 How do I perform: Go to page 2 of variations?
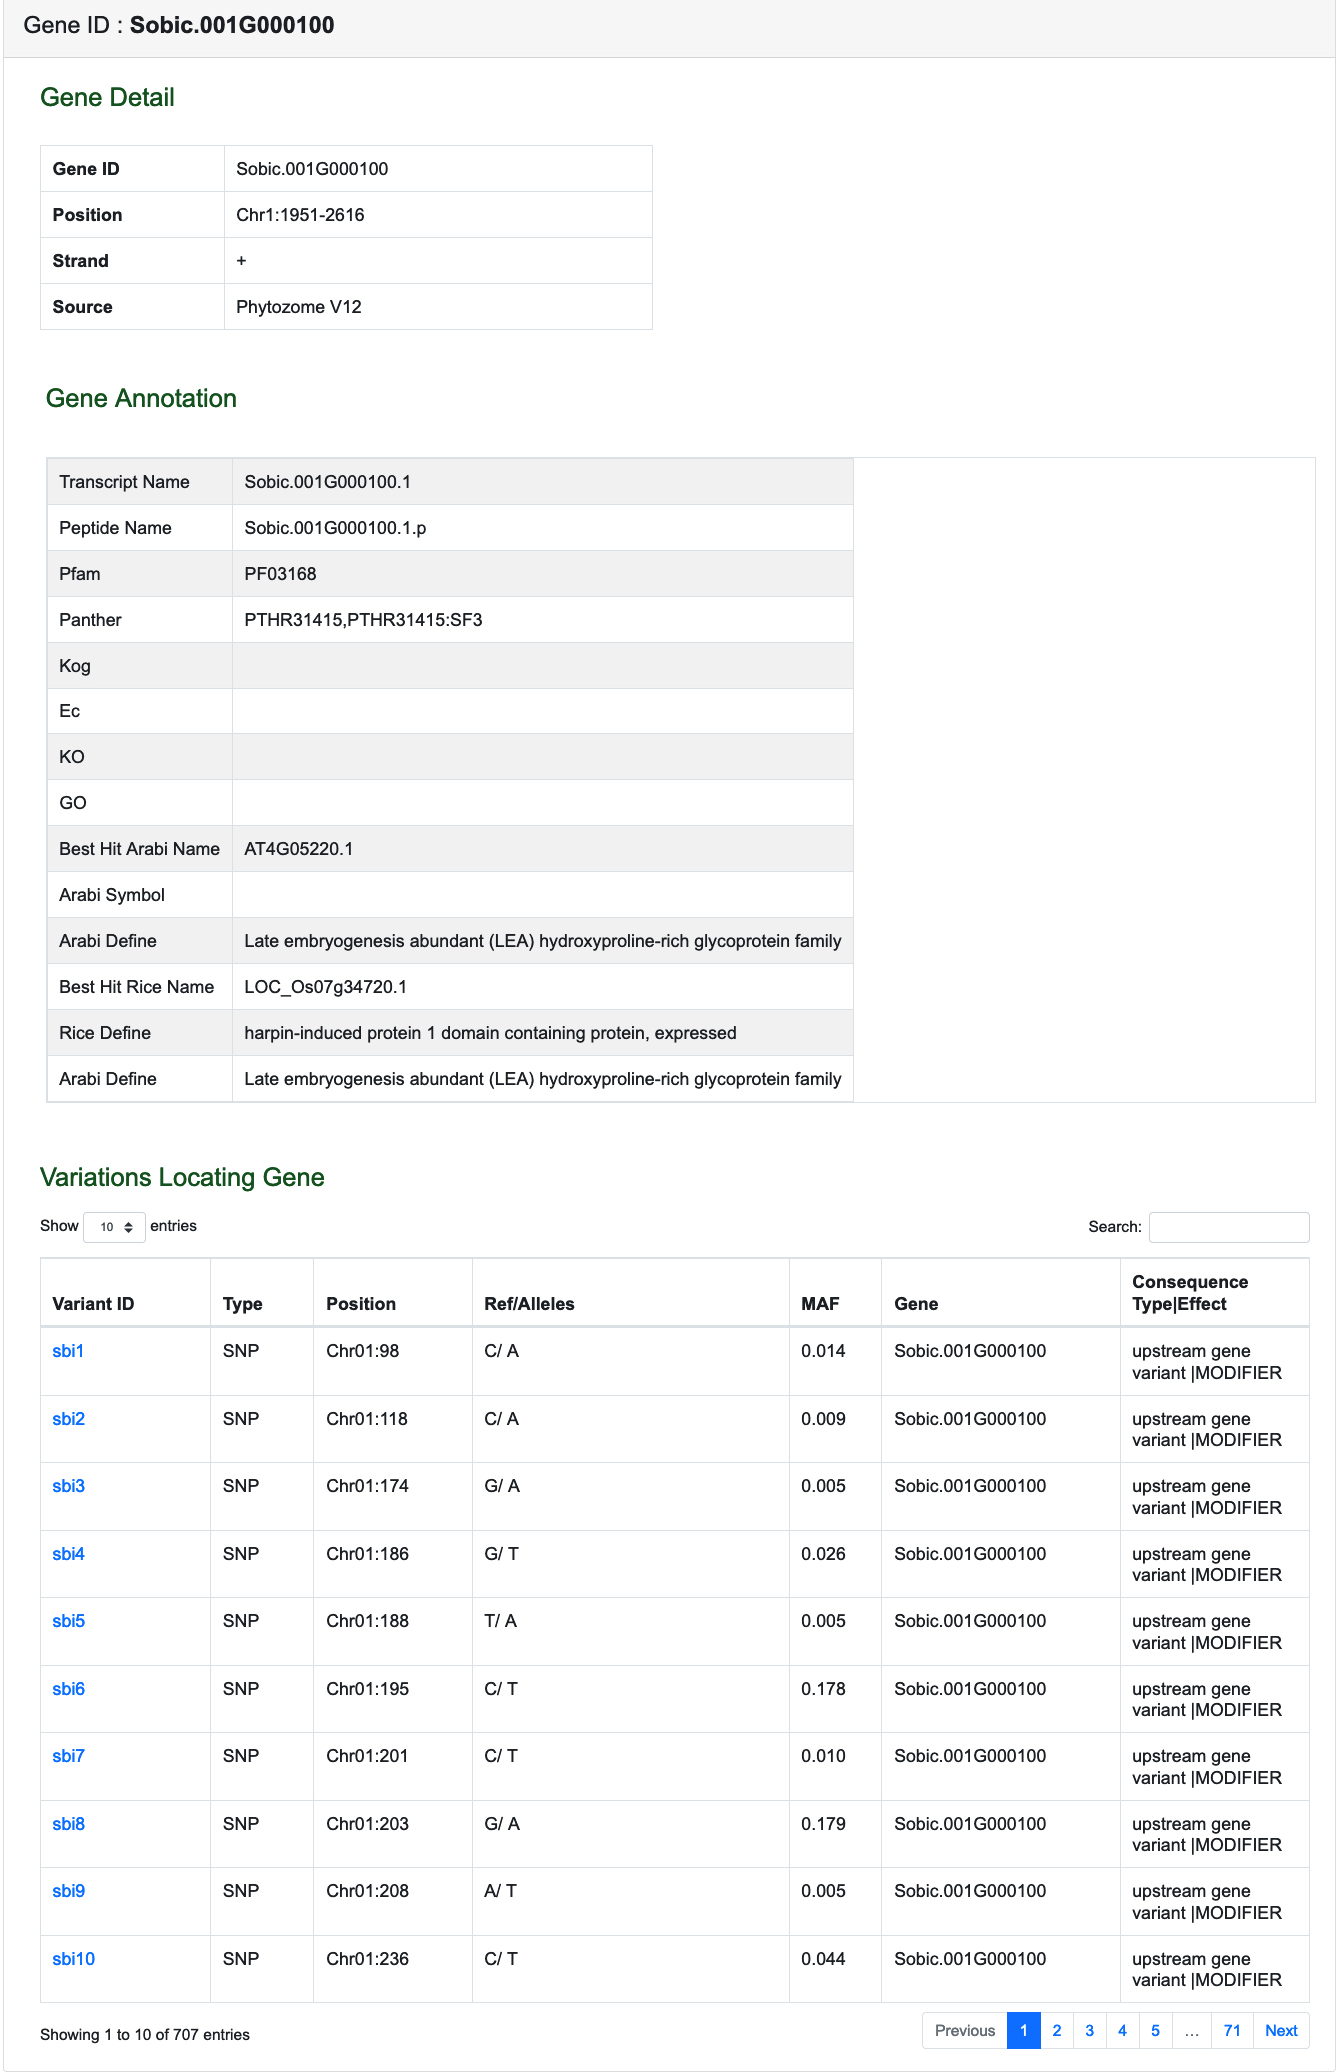(1057, 2030)
